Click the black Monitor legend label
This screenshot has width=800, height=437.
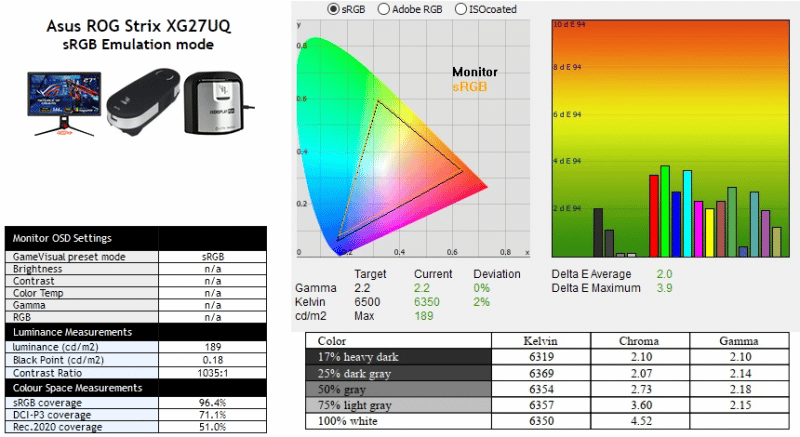pyautogui.click(x=474, y=72)
